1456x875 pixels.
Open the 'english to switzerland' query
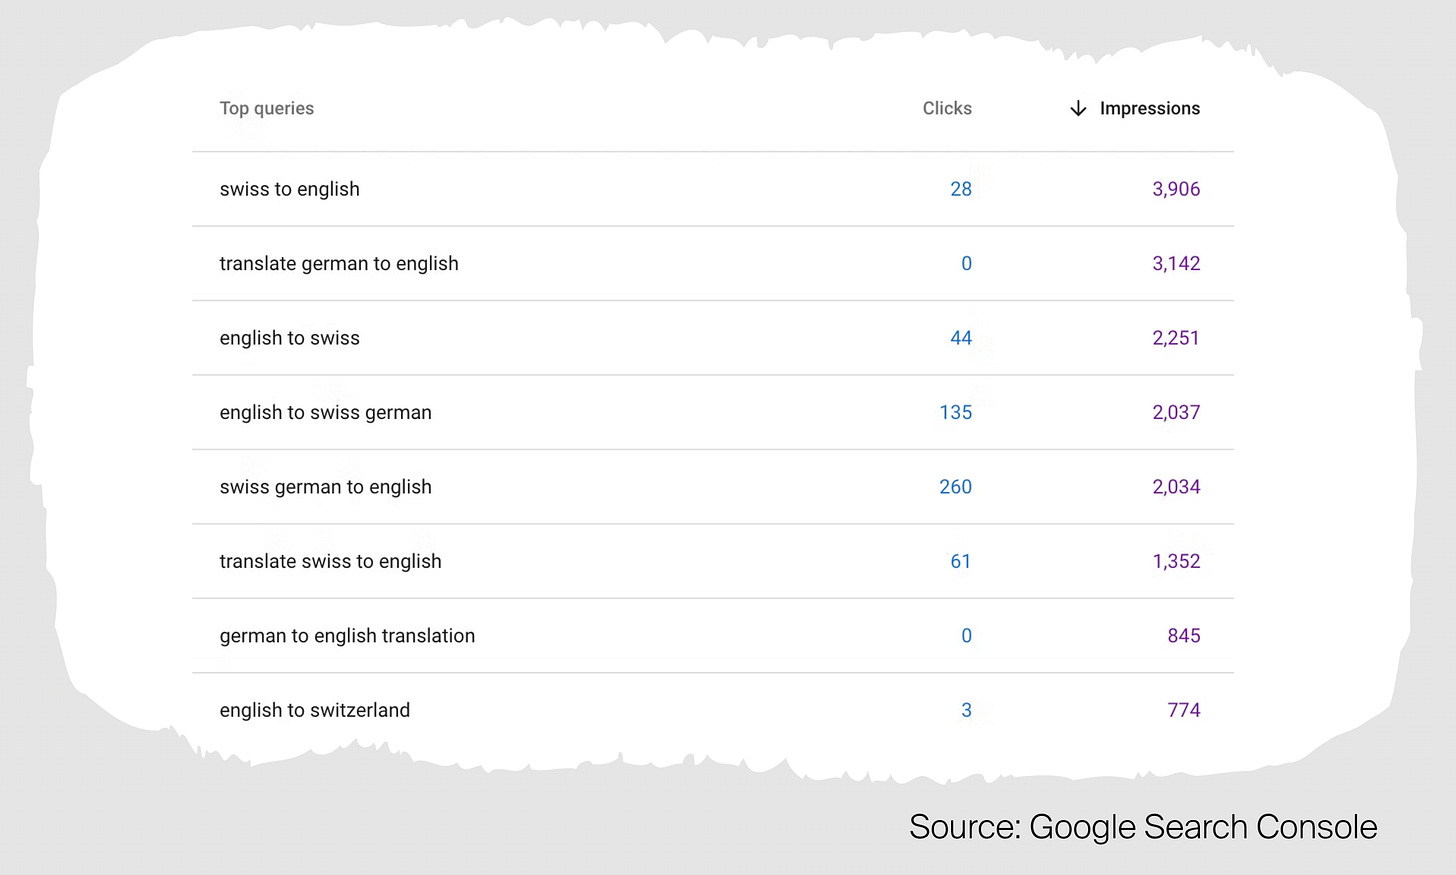pyautogui.click(x=315, y=710)
